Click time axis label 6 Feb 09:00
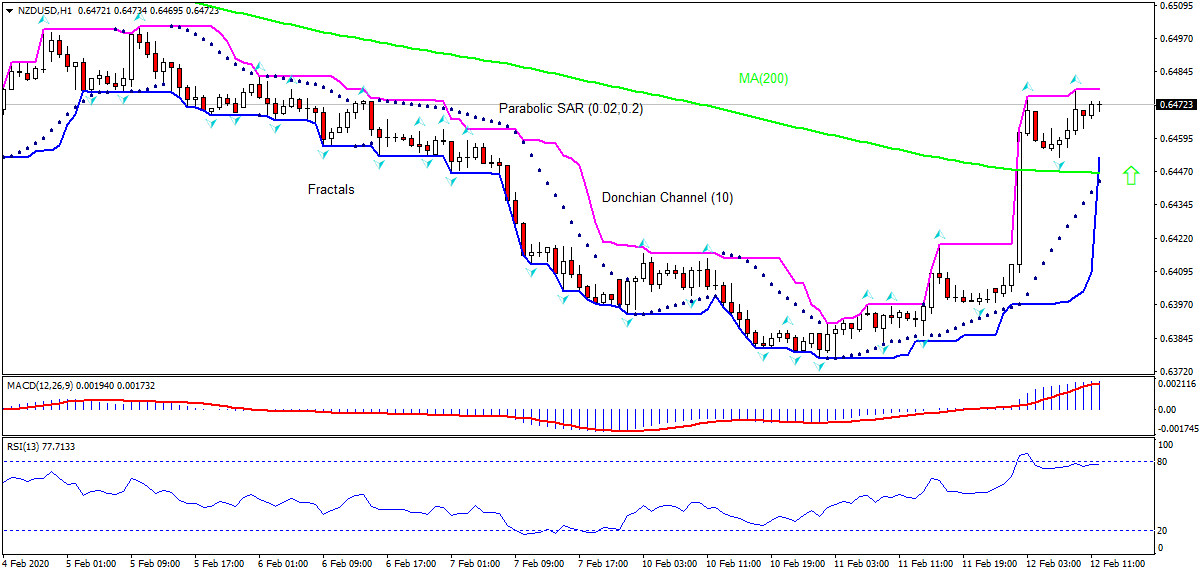 pos(346,564)
